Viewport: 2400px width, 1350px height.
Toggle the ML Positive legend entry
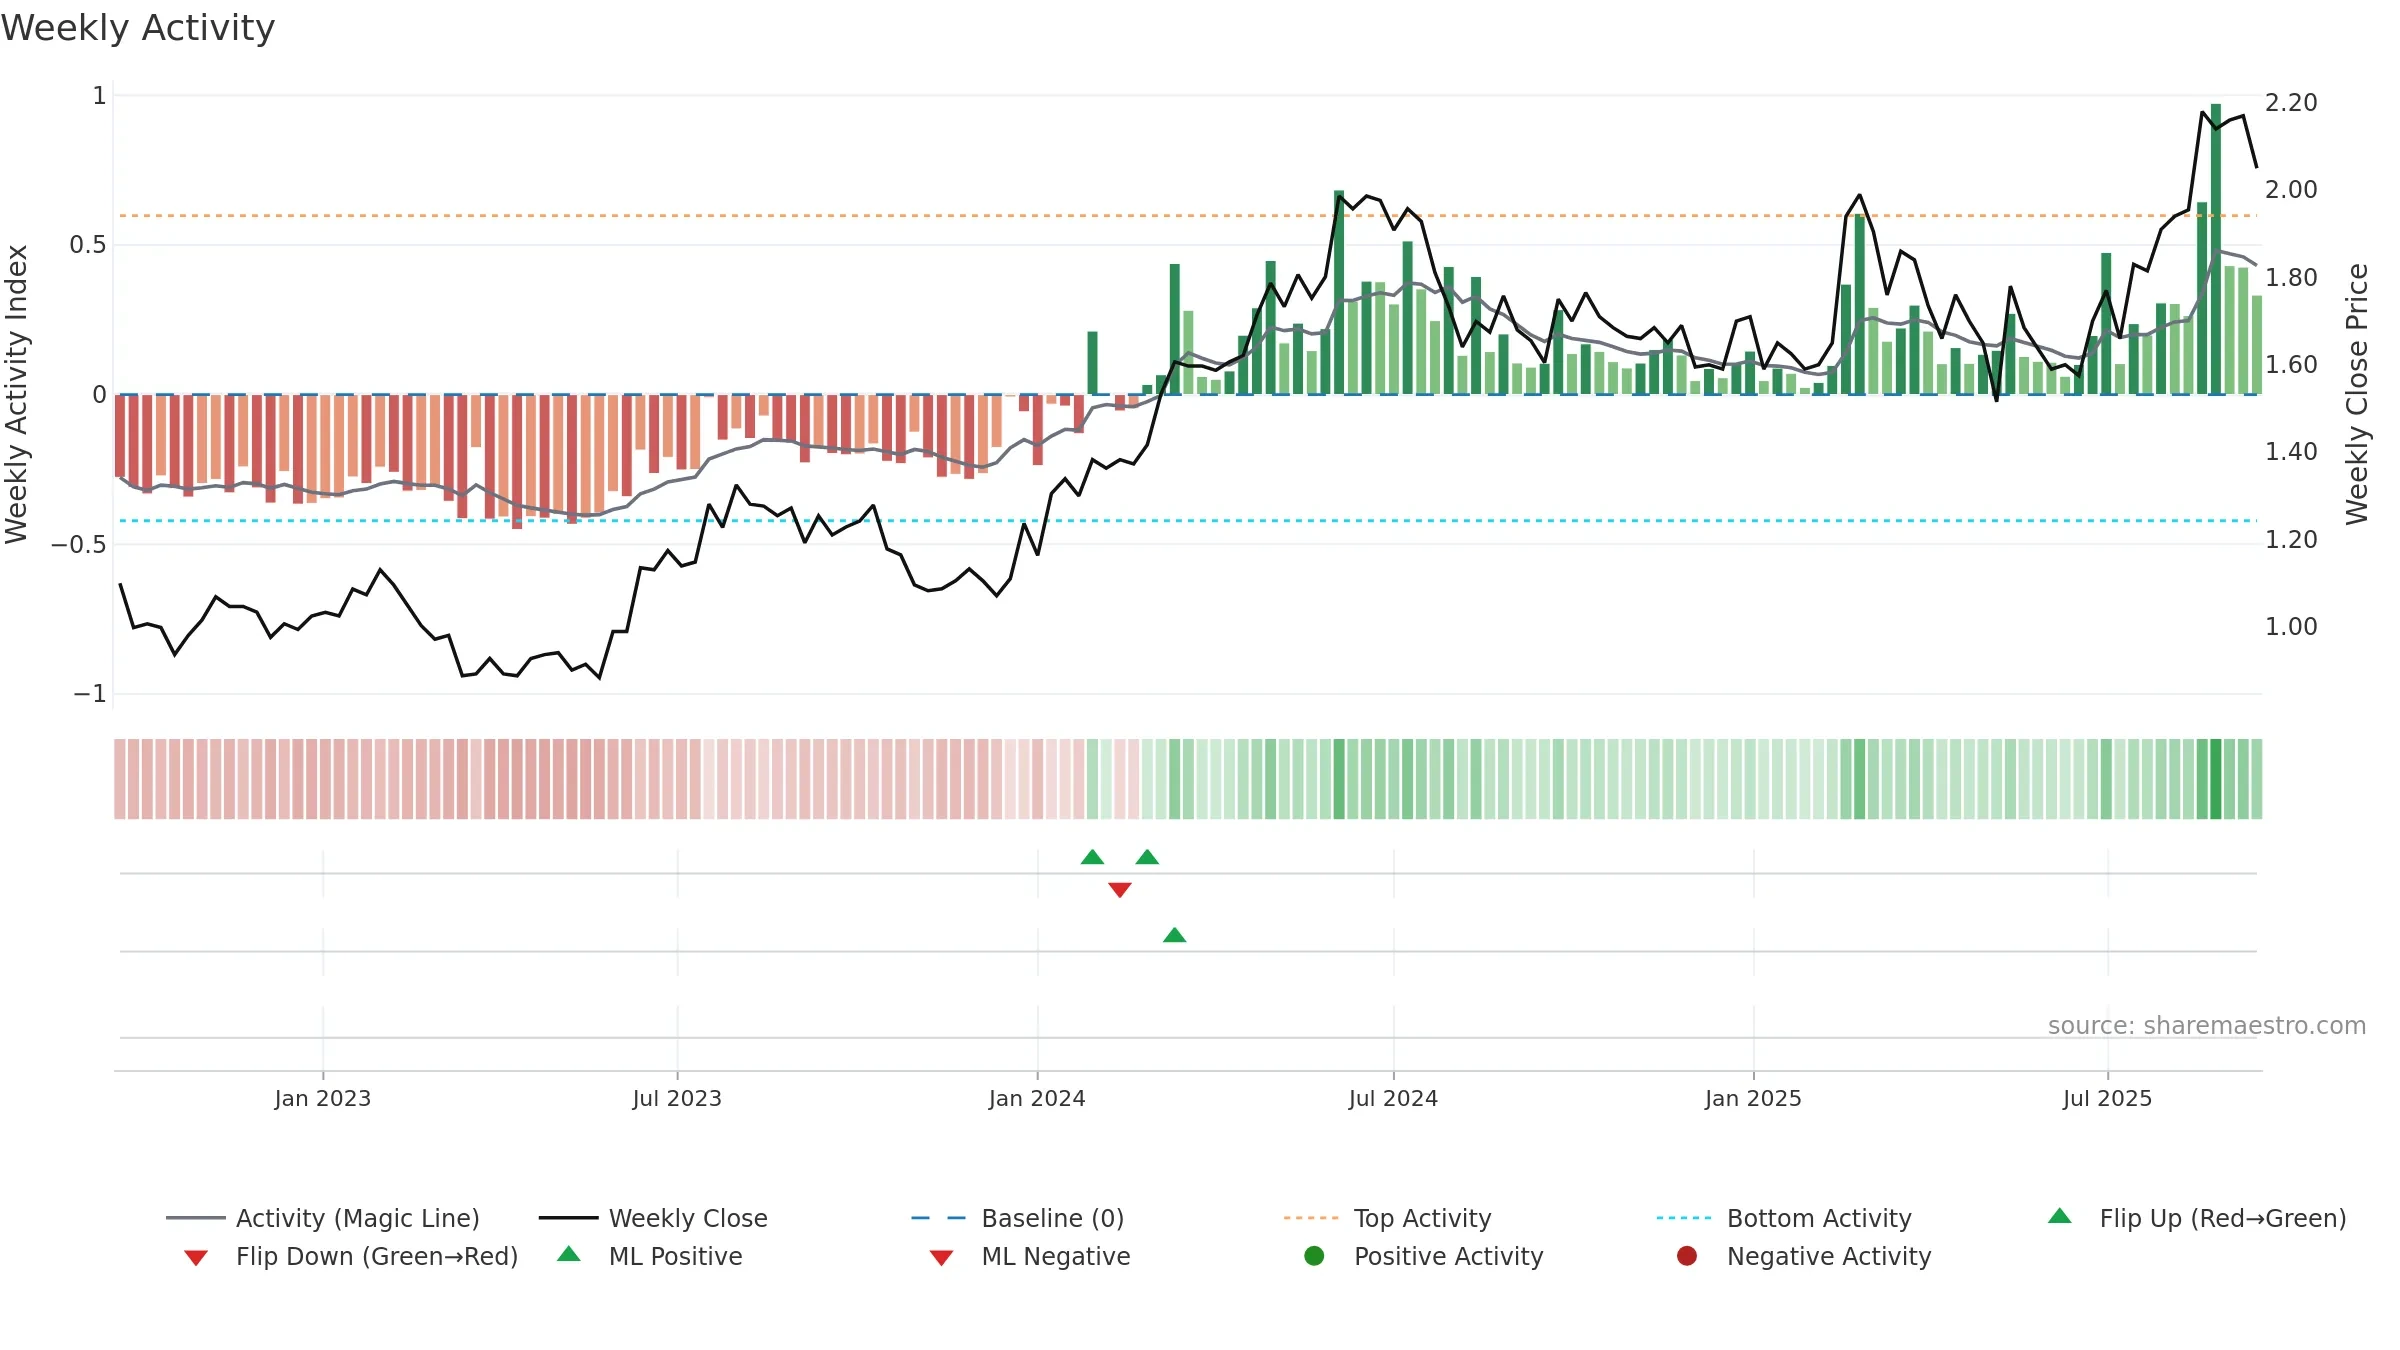pos(650,1256)
